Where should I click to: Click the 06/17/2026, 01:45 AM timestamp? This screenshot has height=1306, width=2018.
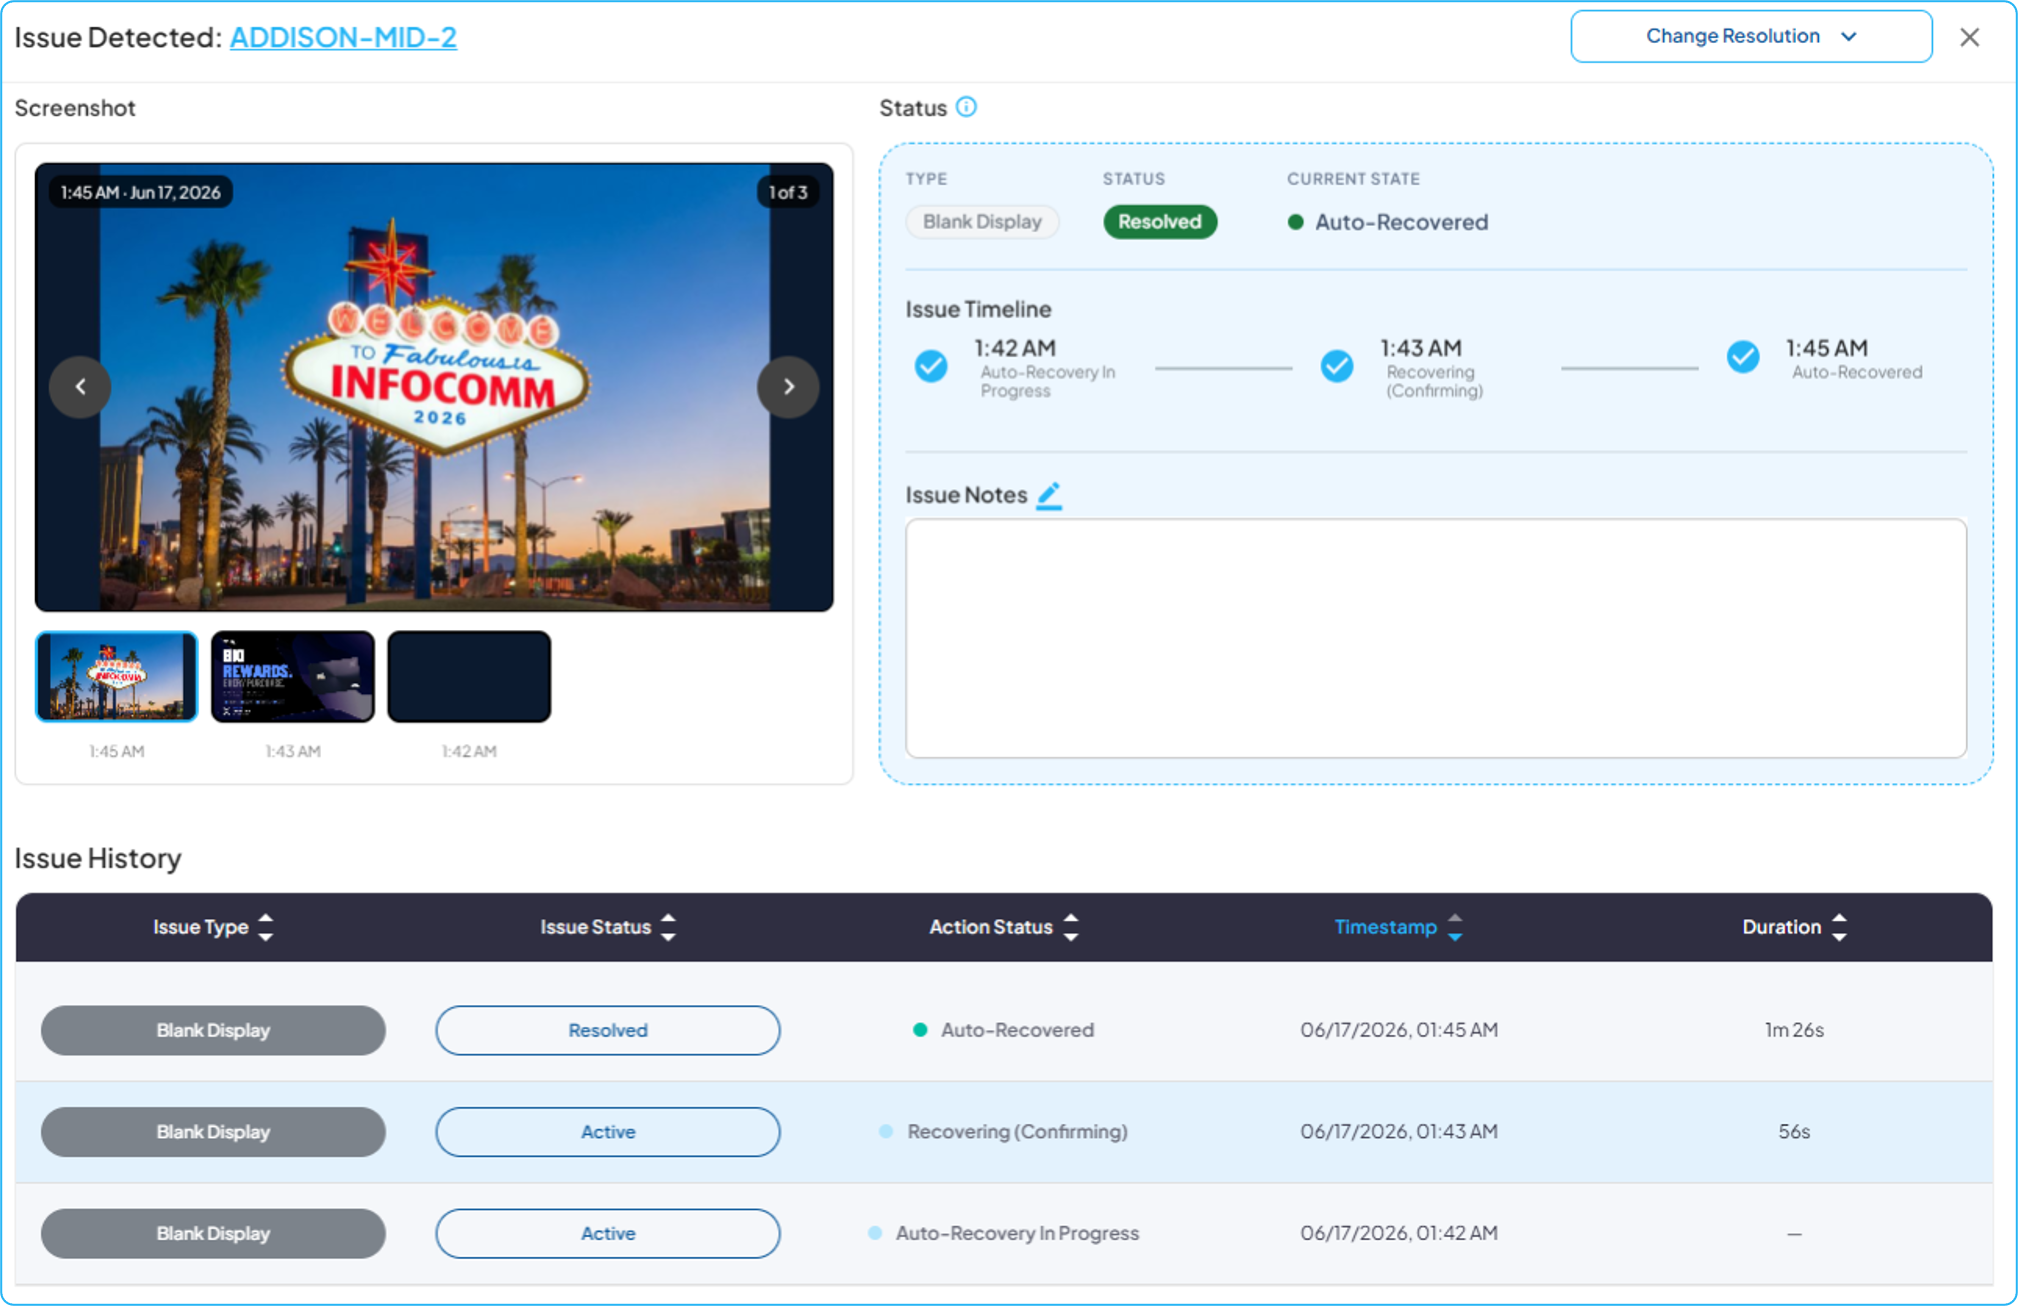[1399, 1030]
